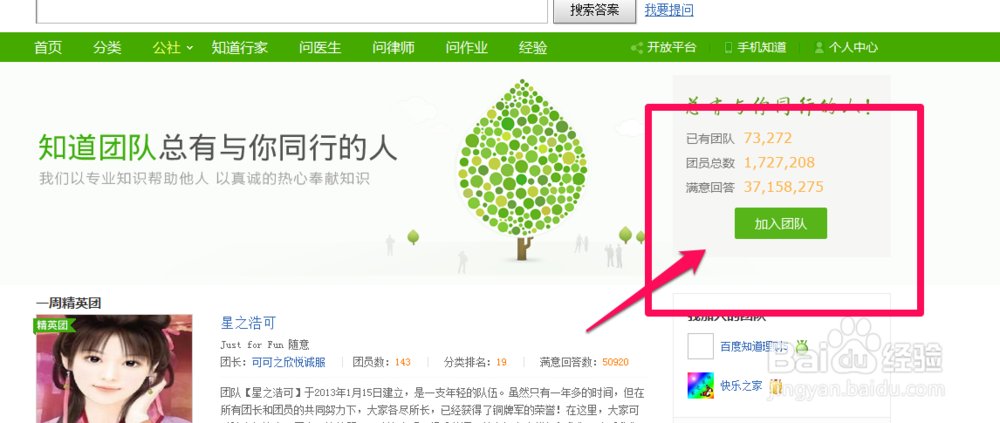1000x423 pixels.
Task: Expand the 公社 dropdown menu
Action: coord(172,48)
